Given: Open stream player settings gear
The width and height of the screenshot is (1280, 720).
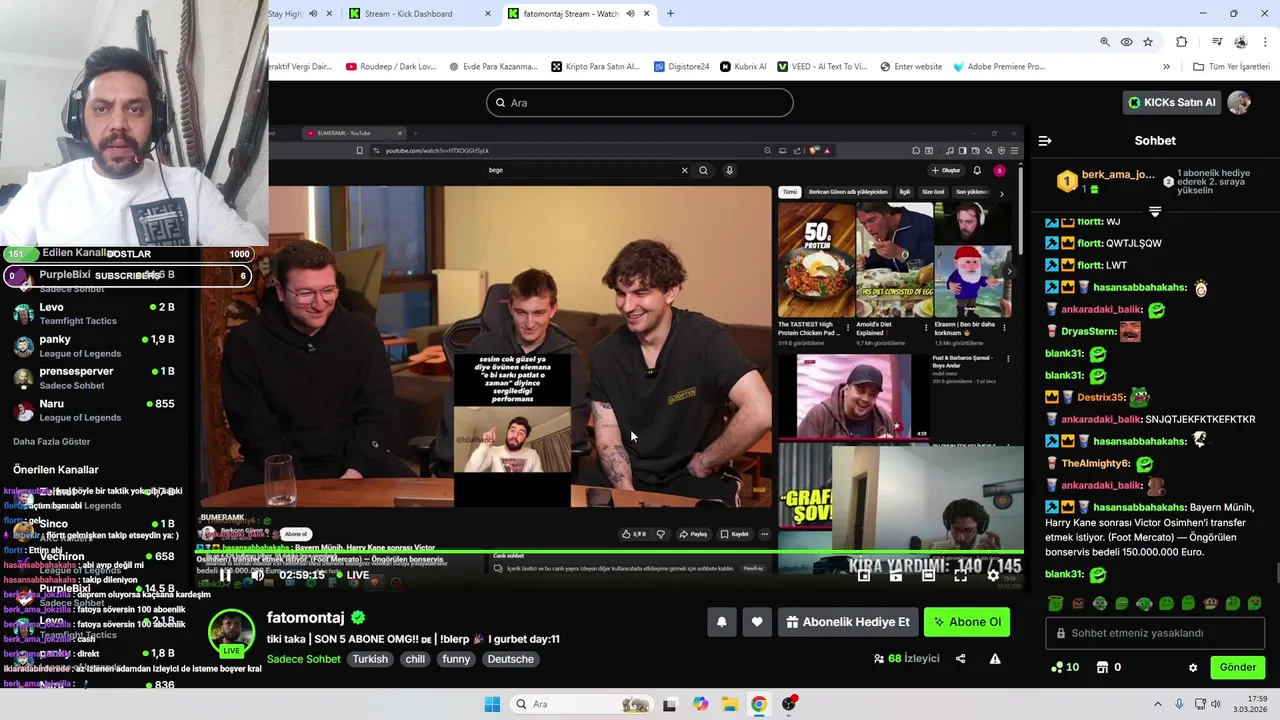Looking at the screenshot, I should (x=993, y=575).
